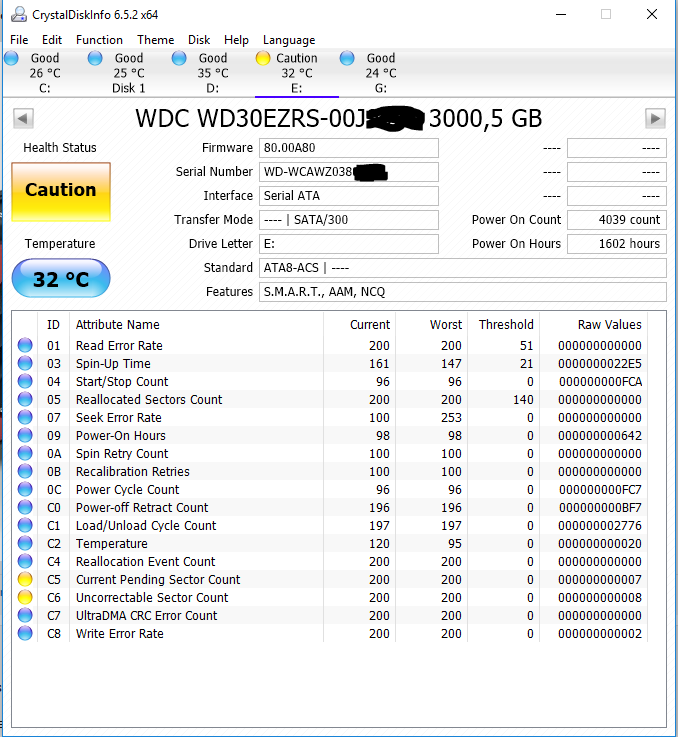Click the Attribute Name column header
Viewport: 678px width, 737px height.
click(x=197, y=325)
